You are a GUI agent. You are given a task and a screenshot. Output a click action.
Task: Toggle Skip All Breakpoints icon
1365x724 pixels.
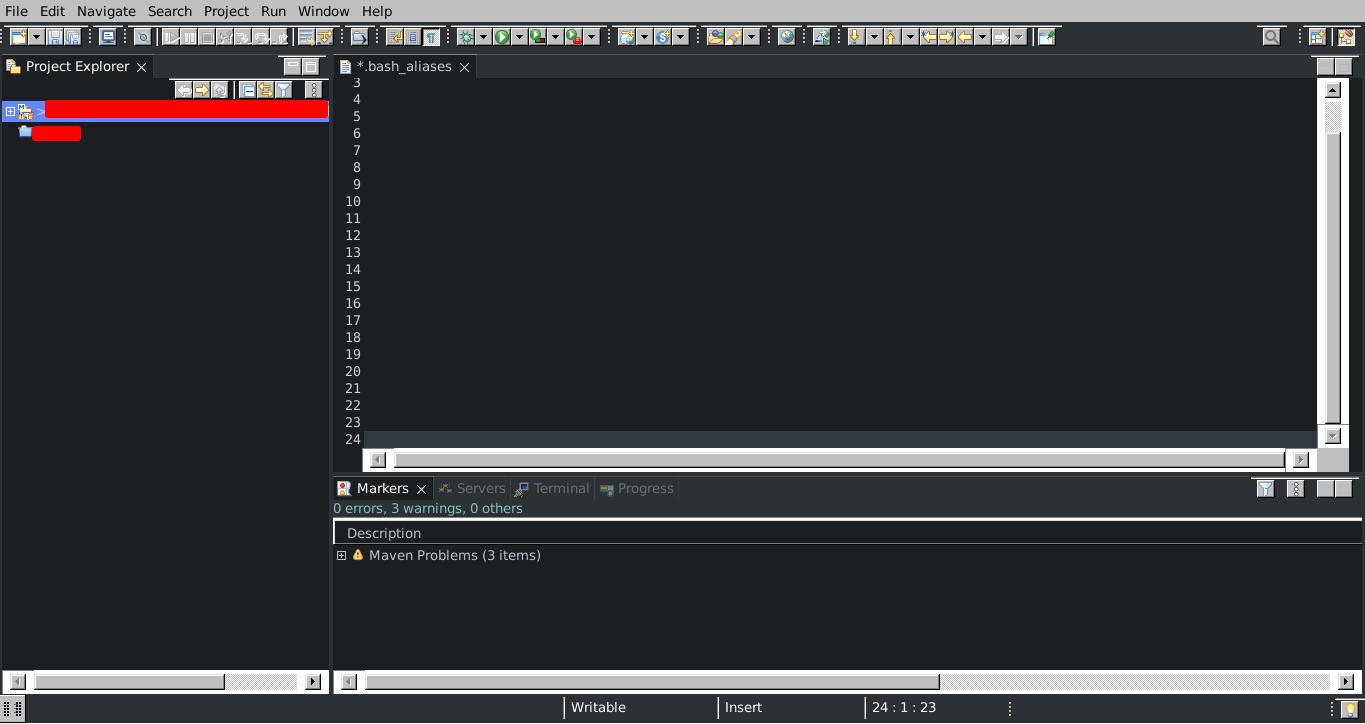(142, 37)
